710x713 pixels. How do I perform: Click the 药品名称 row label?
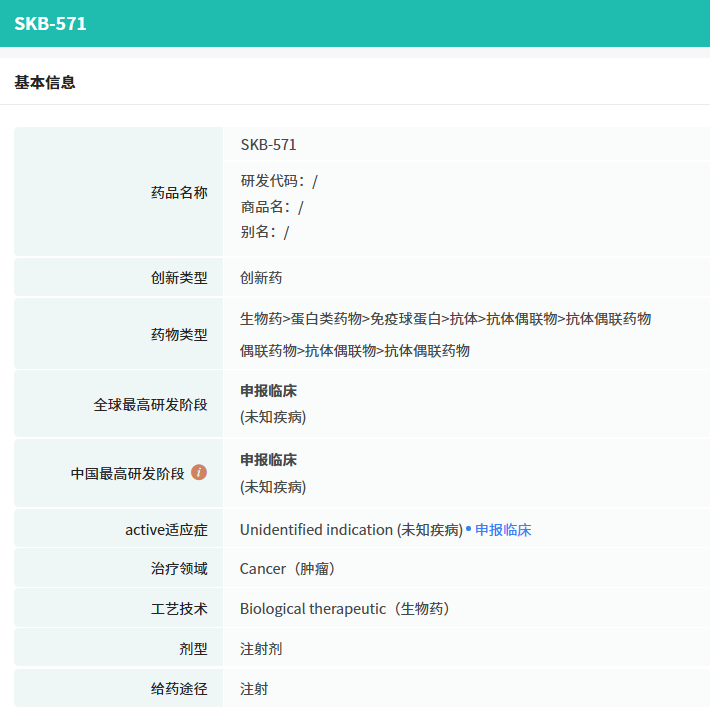179,193
